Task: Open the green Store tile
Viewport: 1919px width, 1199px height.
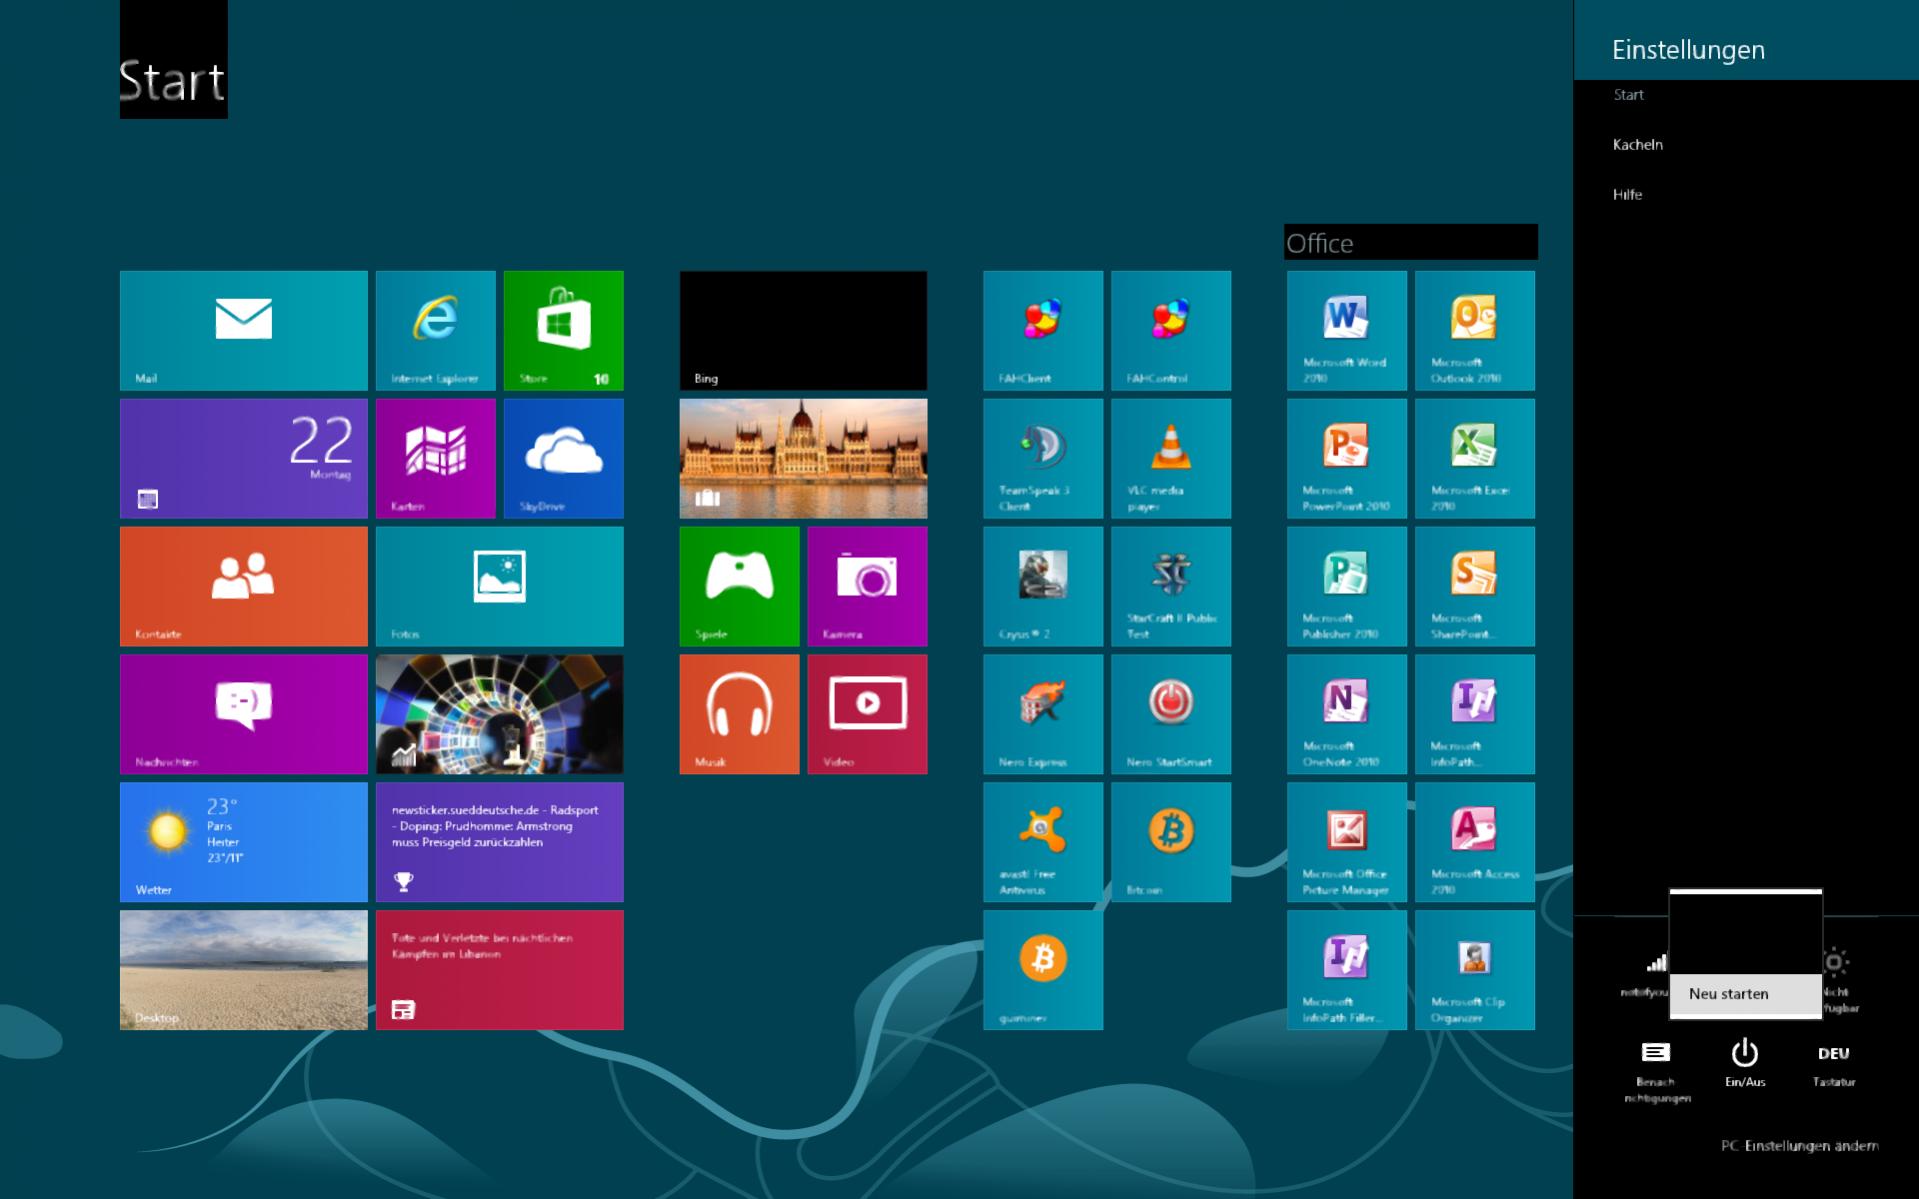Action: (x=563, y=330)
